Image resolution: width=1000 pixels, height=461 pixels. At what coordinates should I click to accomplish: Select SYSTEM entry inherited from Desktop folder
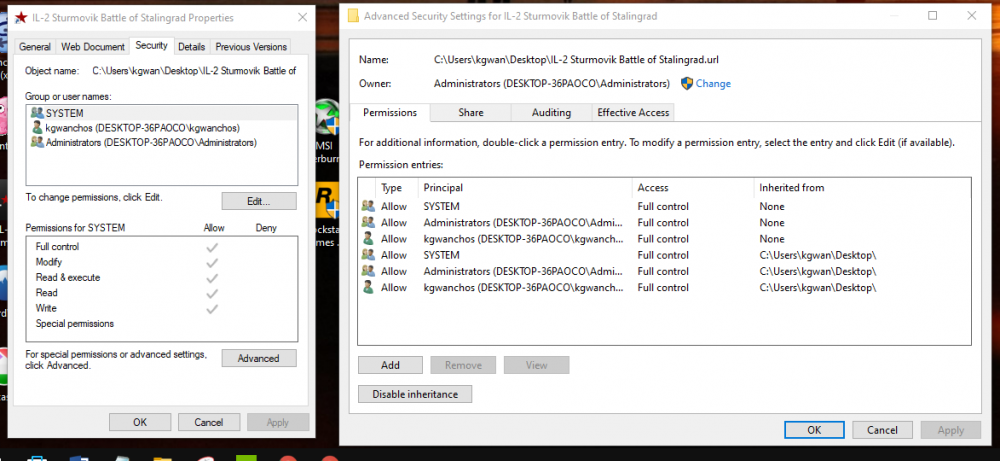tap(664, 255)
